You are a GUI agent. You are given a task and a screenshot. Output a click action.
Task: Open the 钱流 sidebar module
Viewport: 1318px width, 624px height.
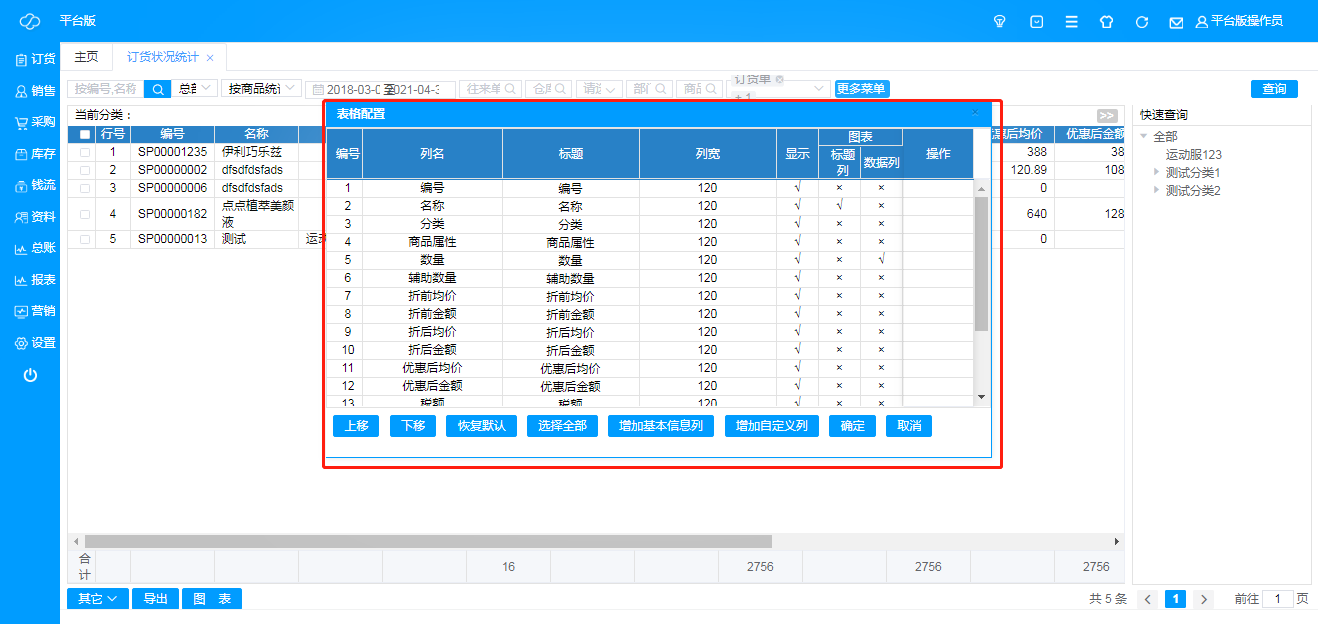pos(34,185)
